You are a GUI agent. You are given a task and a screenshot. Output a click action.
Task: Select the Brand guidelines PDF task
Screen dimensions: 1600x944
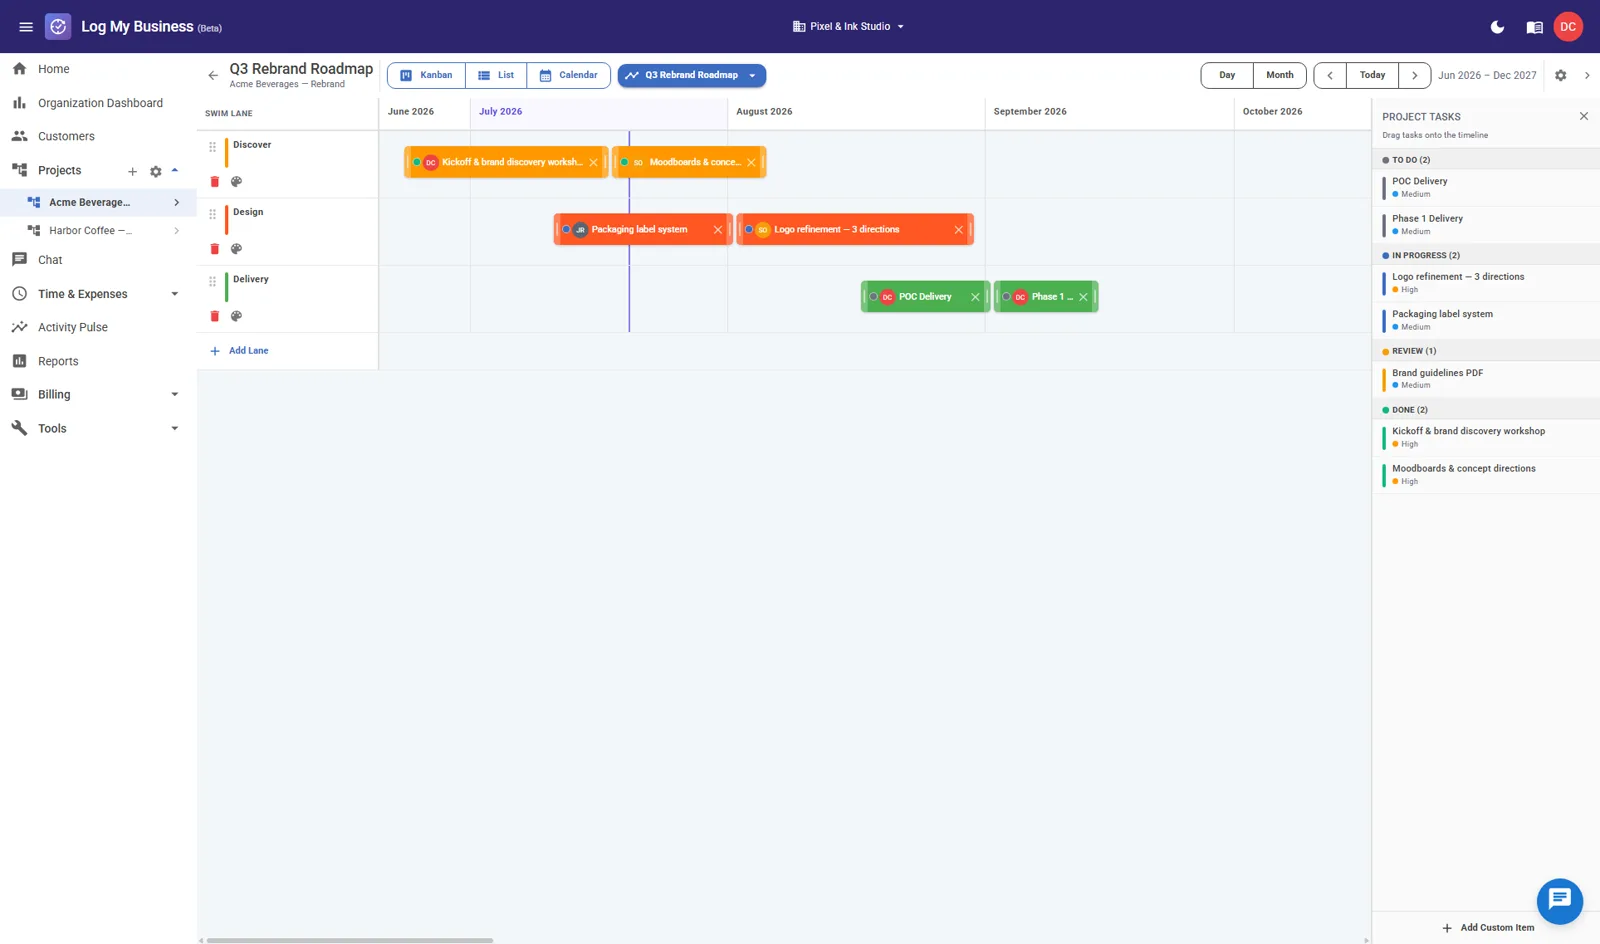[x=1486, y=378]
